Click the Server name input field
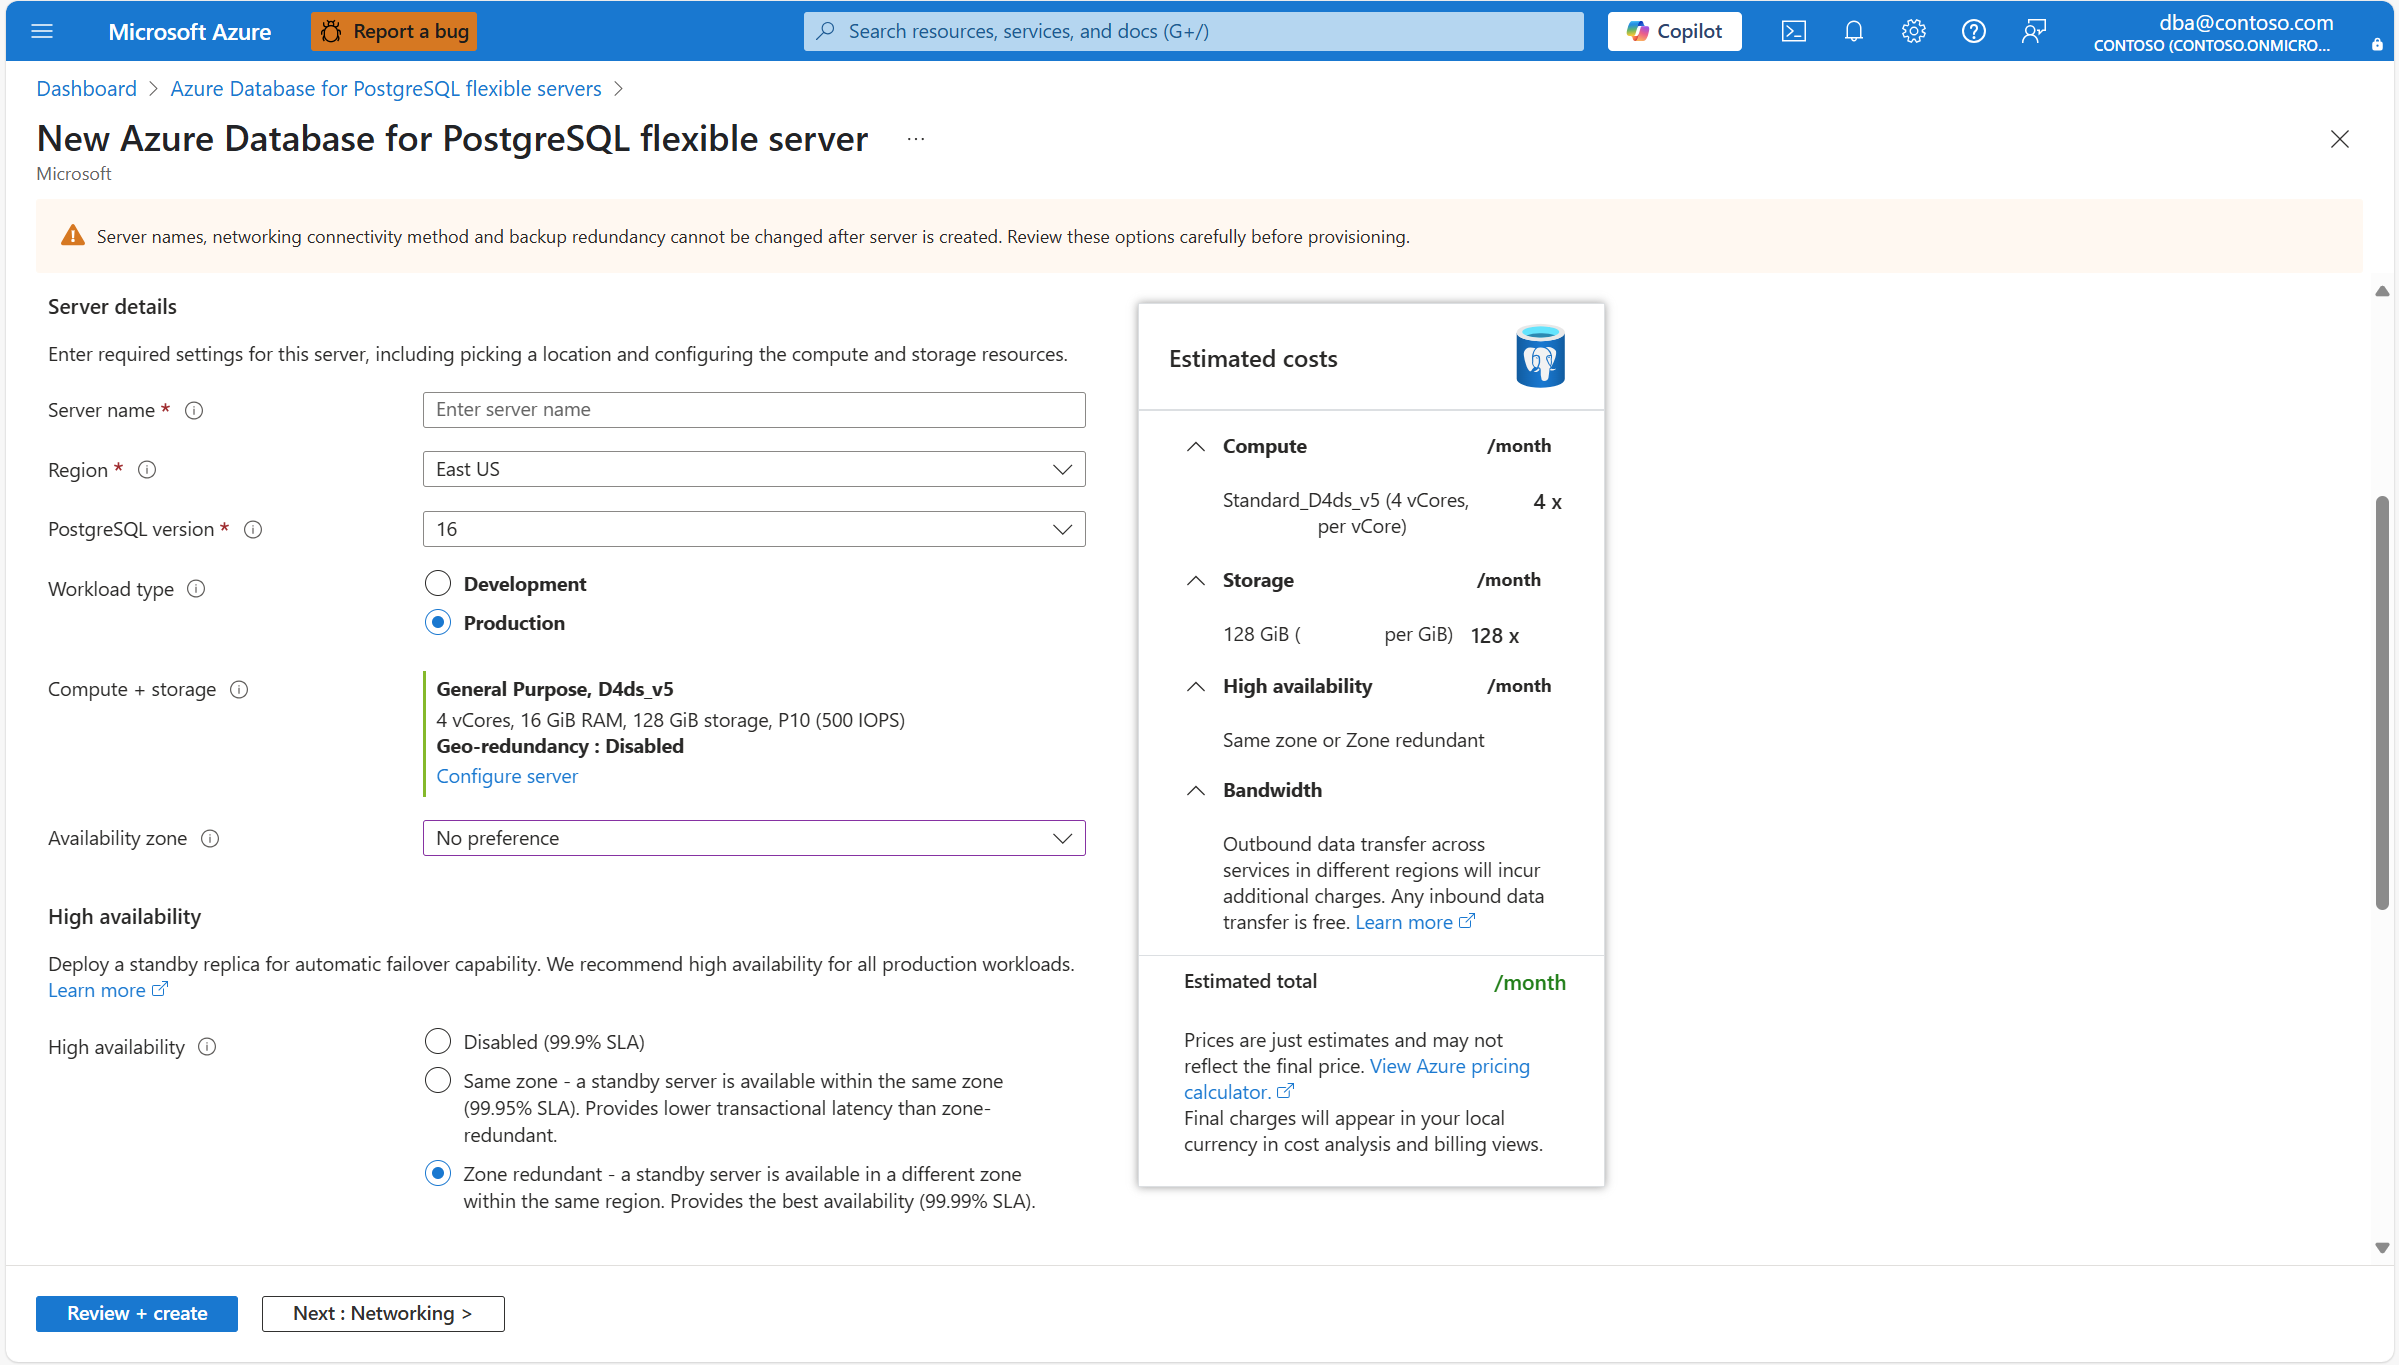Image resolution: width=2399 pixels, height=1365 pixels. pyautogui.click(x=753, y=409)
